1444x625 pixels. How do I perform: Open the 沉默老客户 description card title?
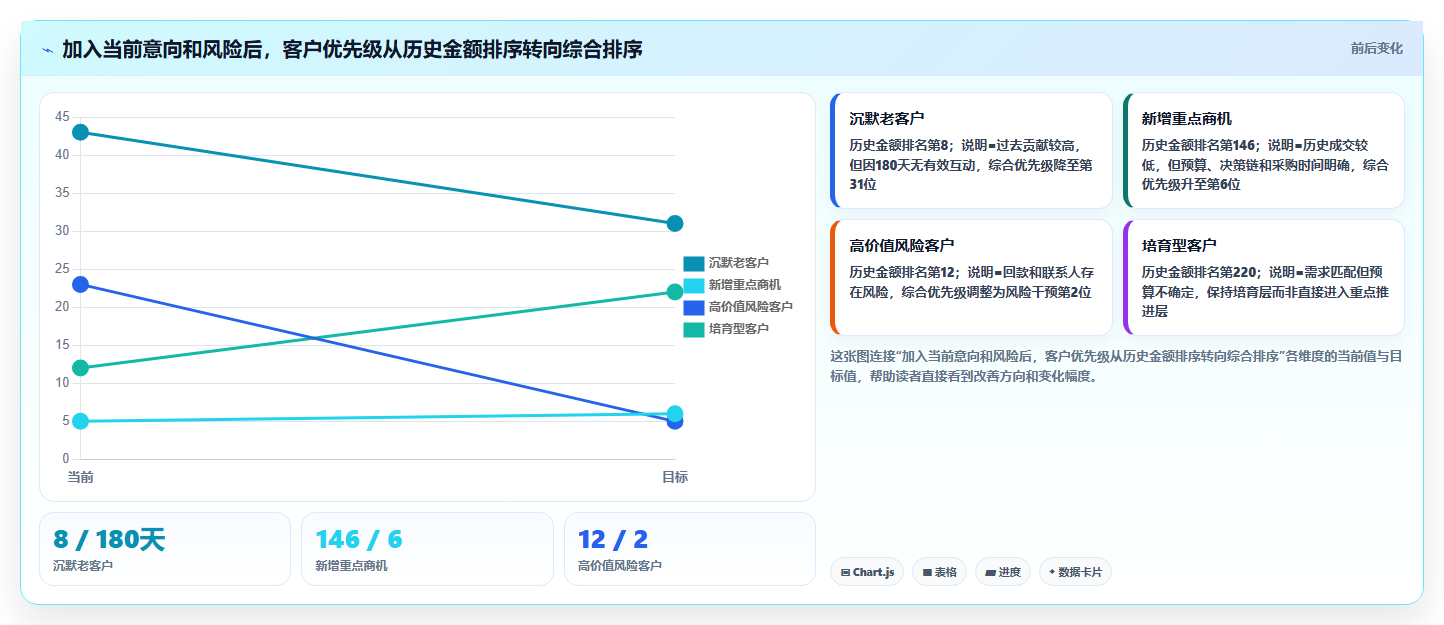pos(886,119)
